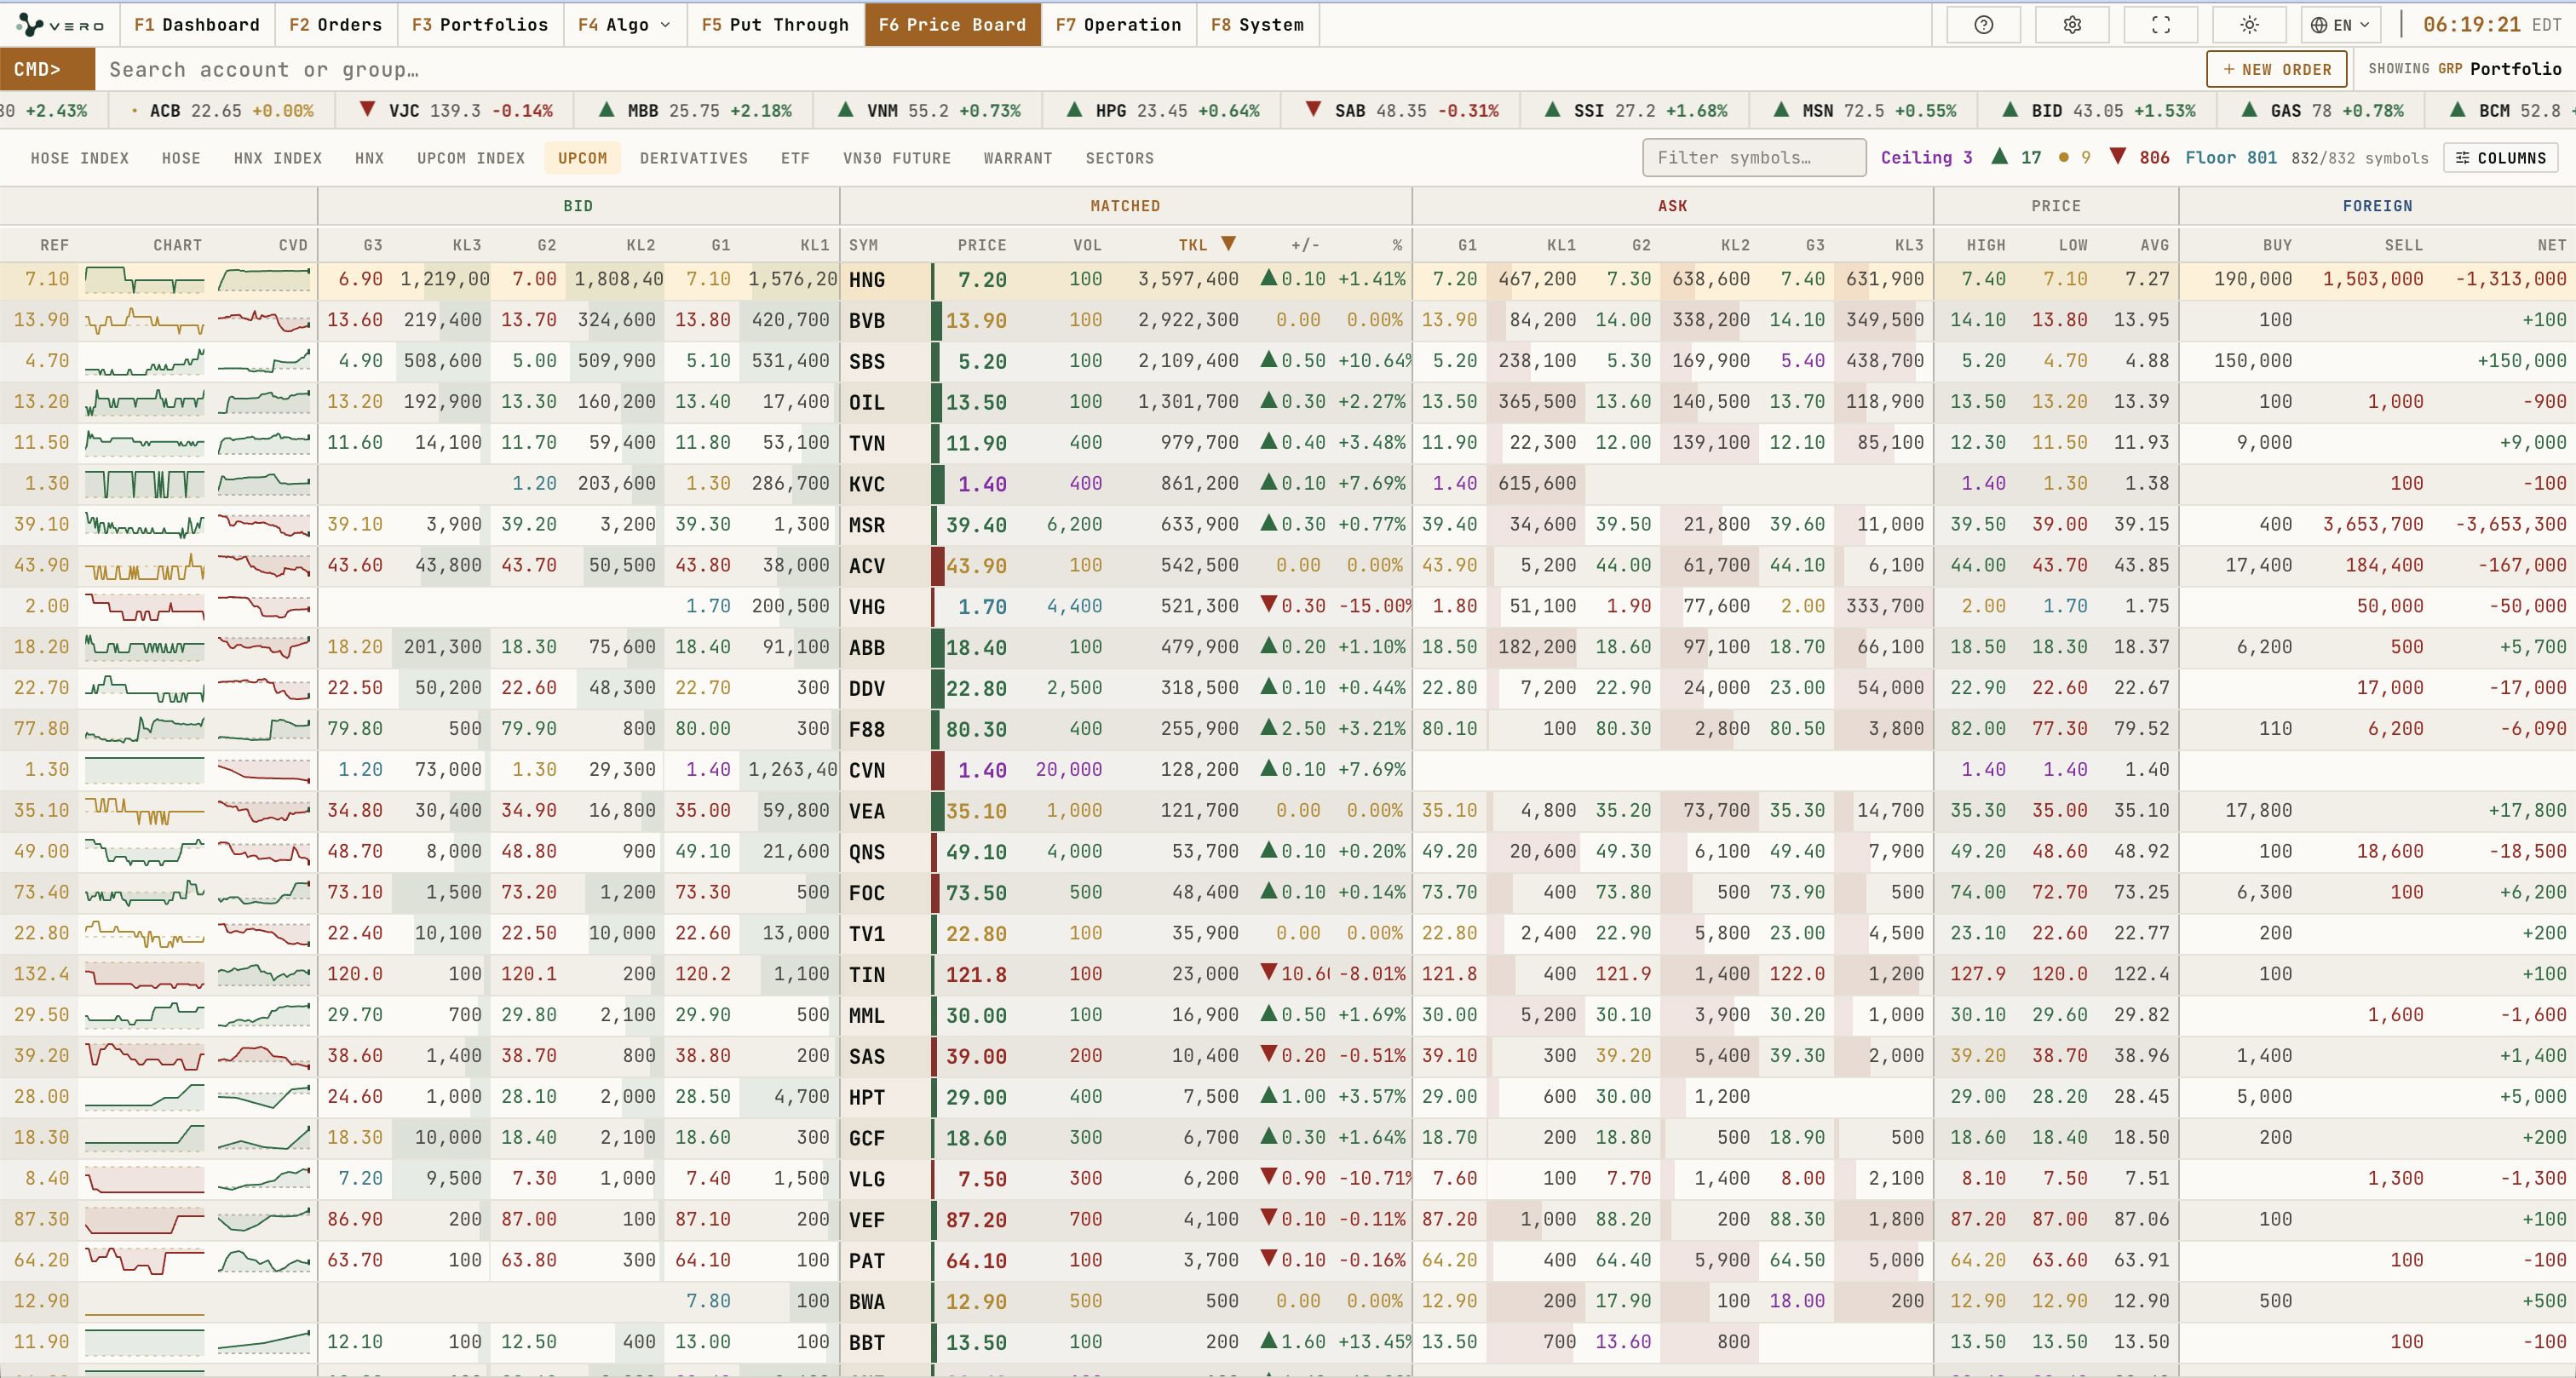Switch to DERIVATIVES market tab
Viewport: 2576px width, 1378px height.
pos(694,158)
